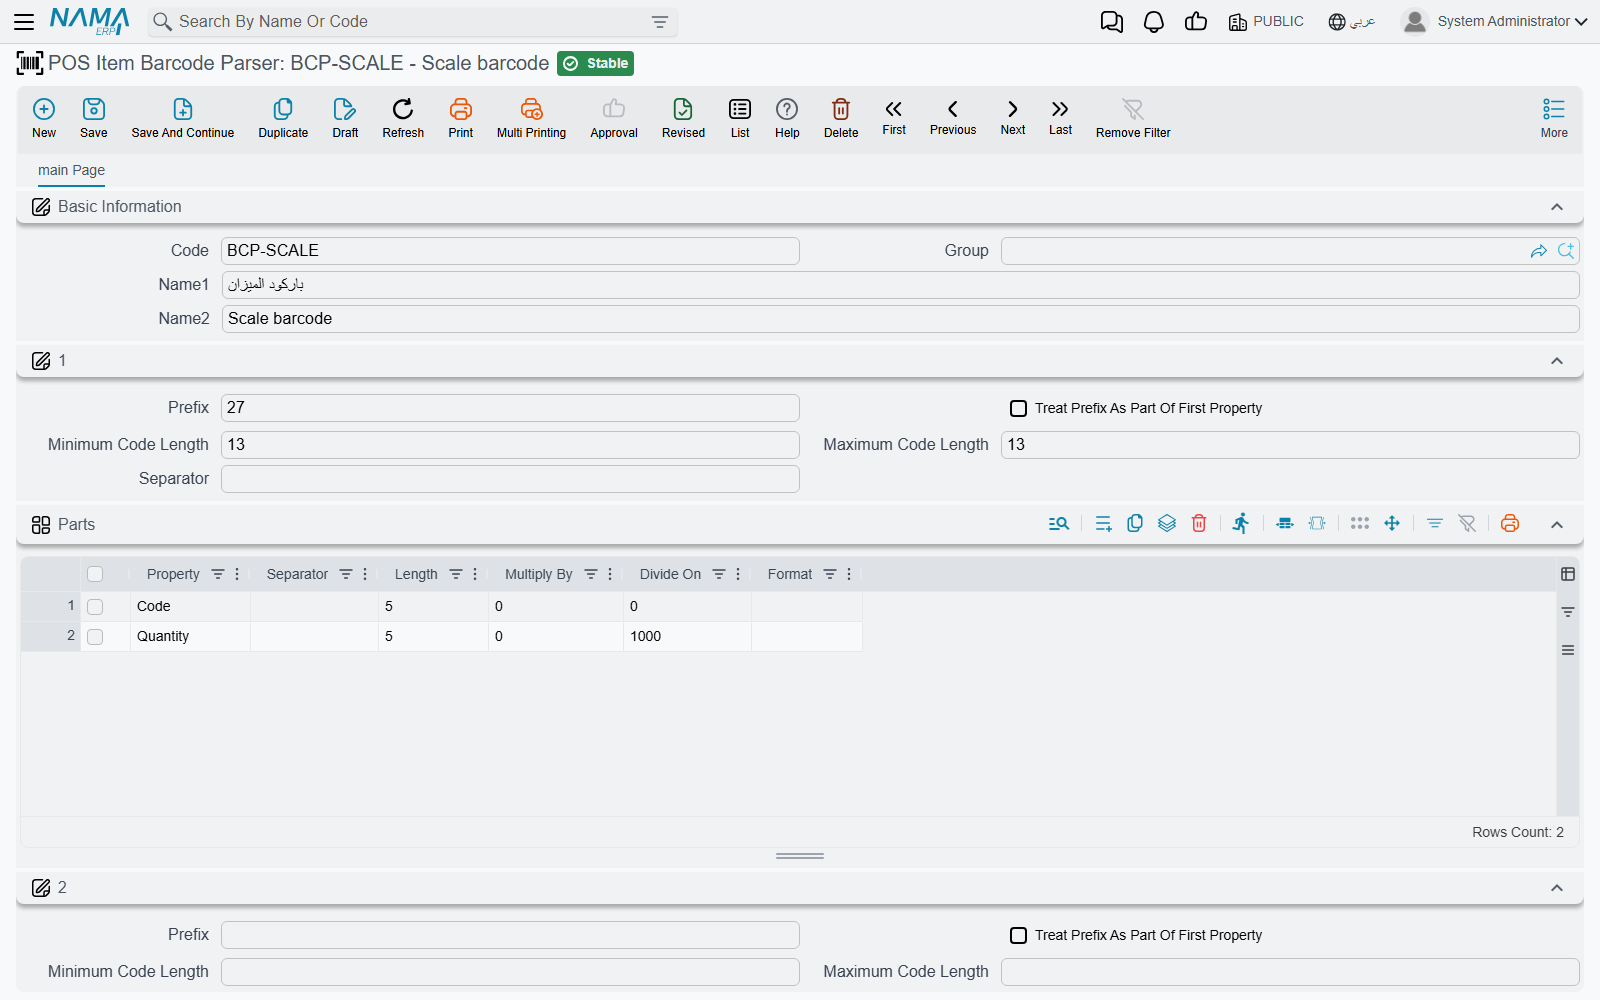This screenshot has width=1600, height=1000.
Task: Open the System Administrator user dropdown
Action: 1495,21
